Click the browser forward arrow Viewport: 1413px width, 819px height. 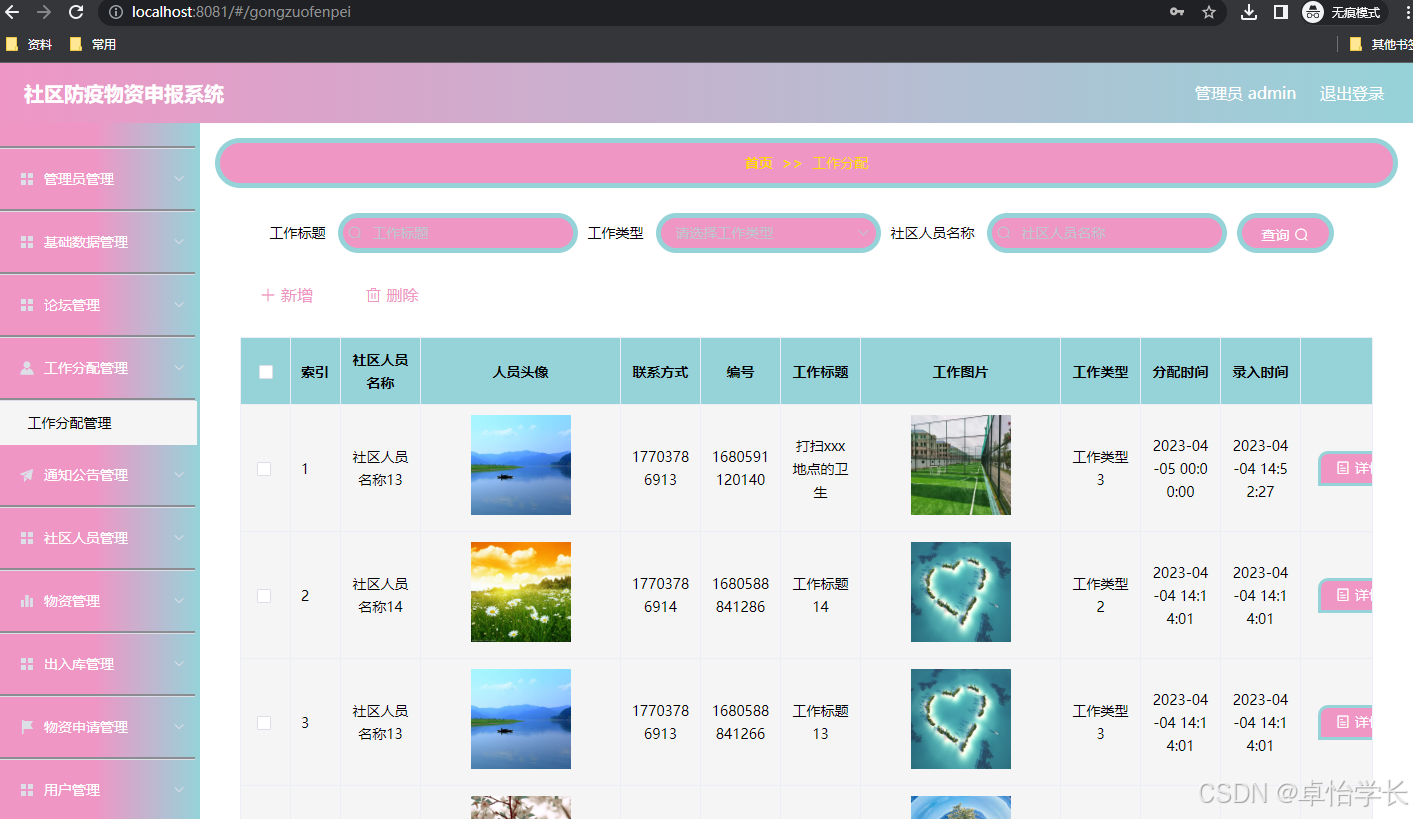[x=43, y=12]
